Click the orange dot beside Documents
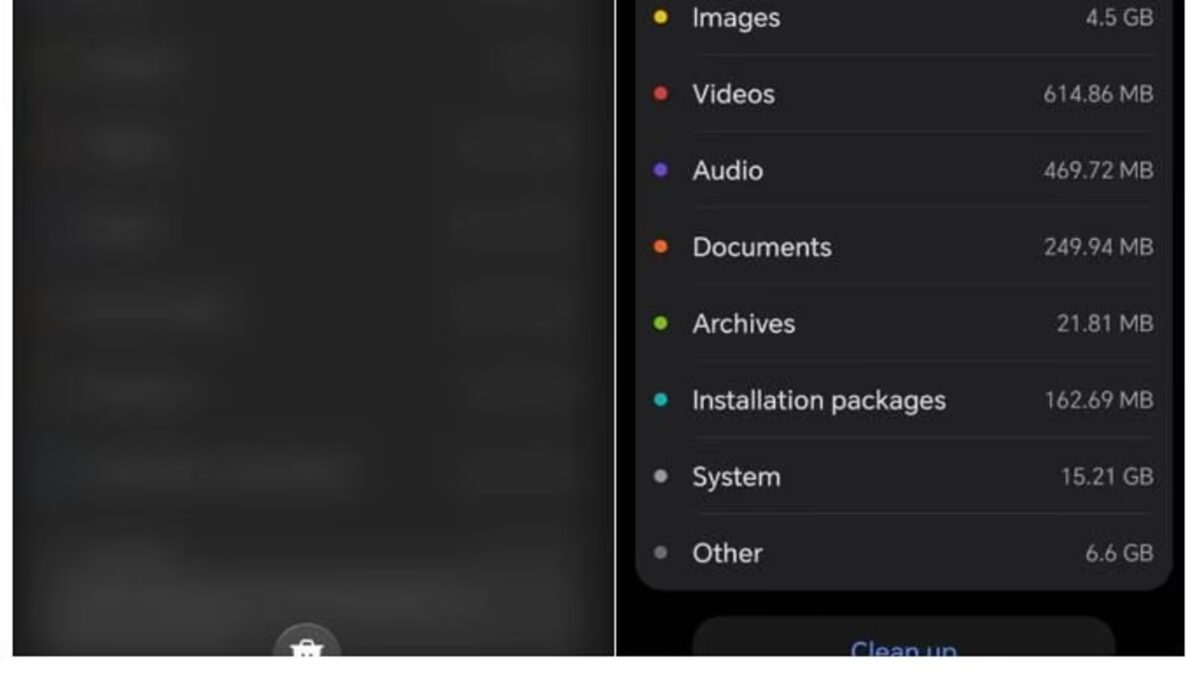This screenshot has height=675, width=1200. tap(660, 247)
